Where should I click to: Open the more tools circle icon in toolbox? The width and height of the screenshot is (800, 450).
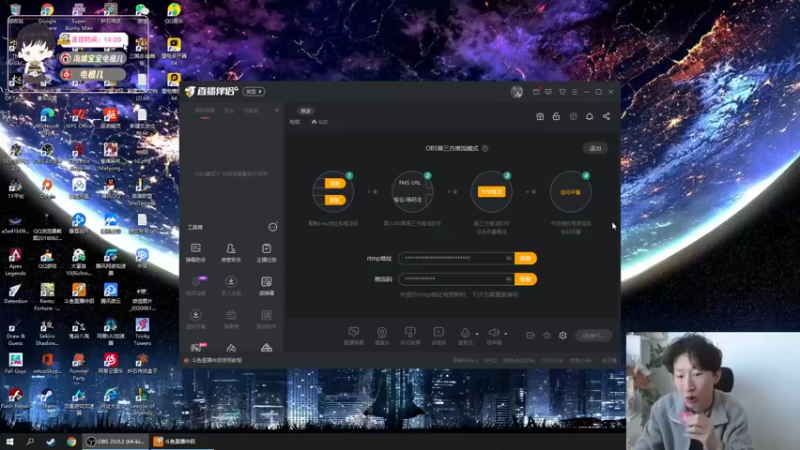273,227
